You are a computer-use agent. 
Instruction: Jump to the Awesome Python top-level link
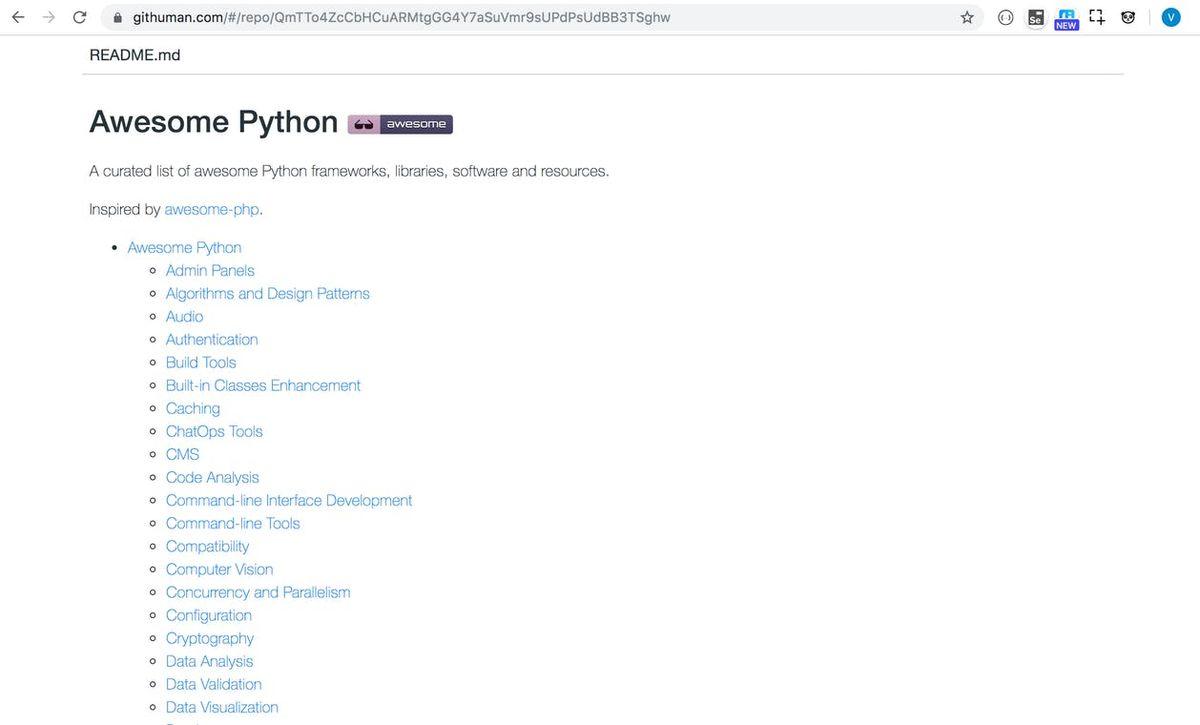click(184, 247)
